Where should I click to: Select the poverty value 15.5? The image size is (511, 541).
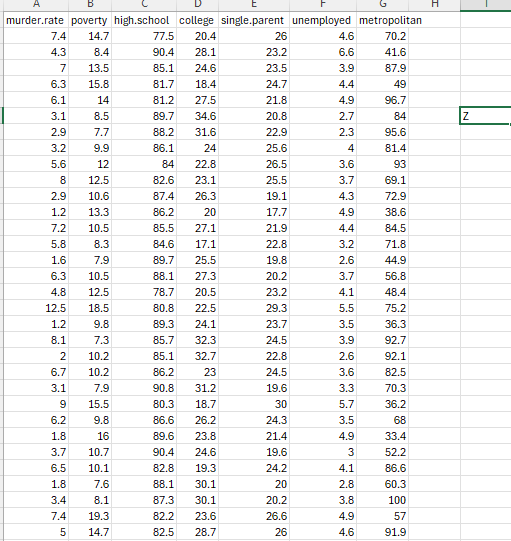90,404
